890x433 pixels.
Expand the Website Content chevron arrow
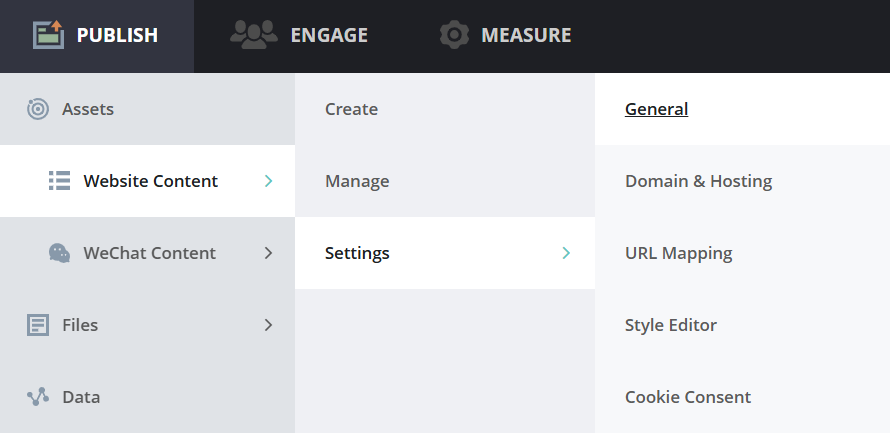point(268,181)
